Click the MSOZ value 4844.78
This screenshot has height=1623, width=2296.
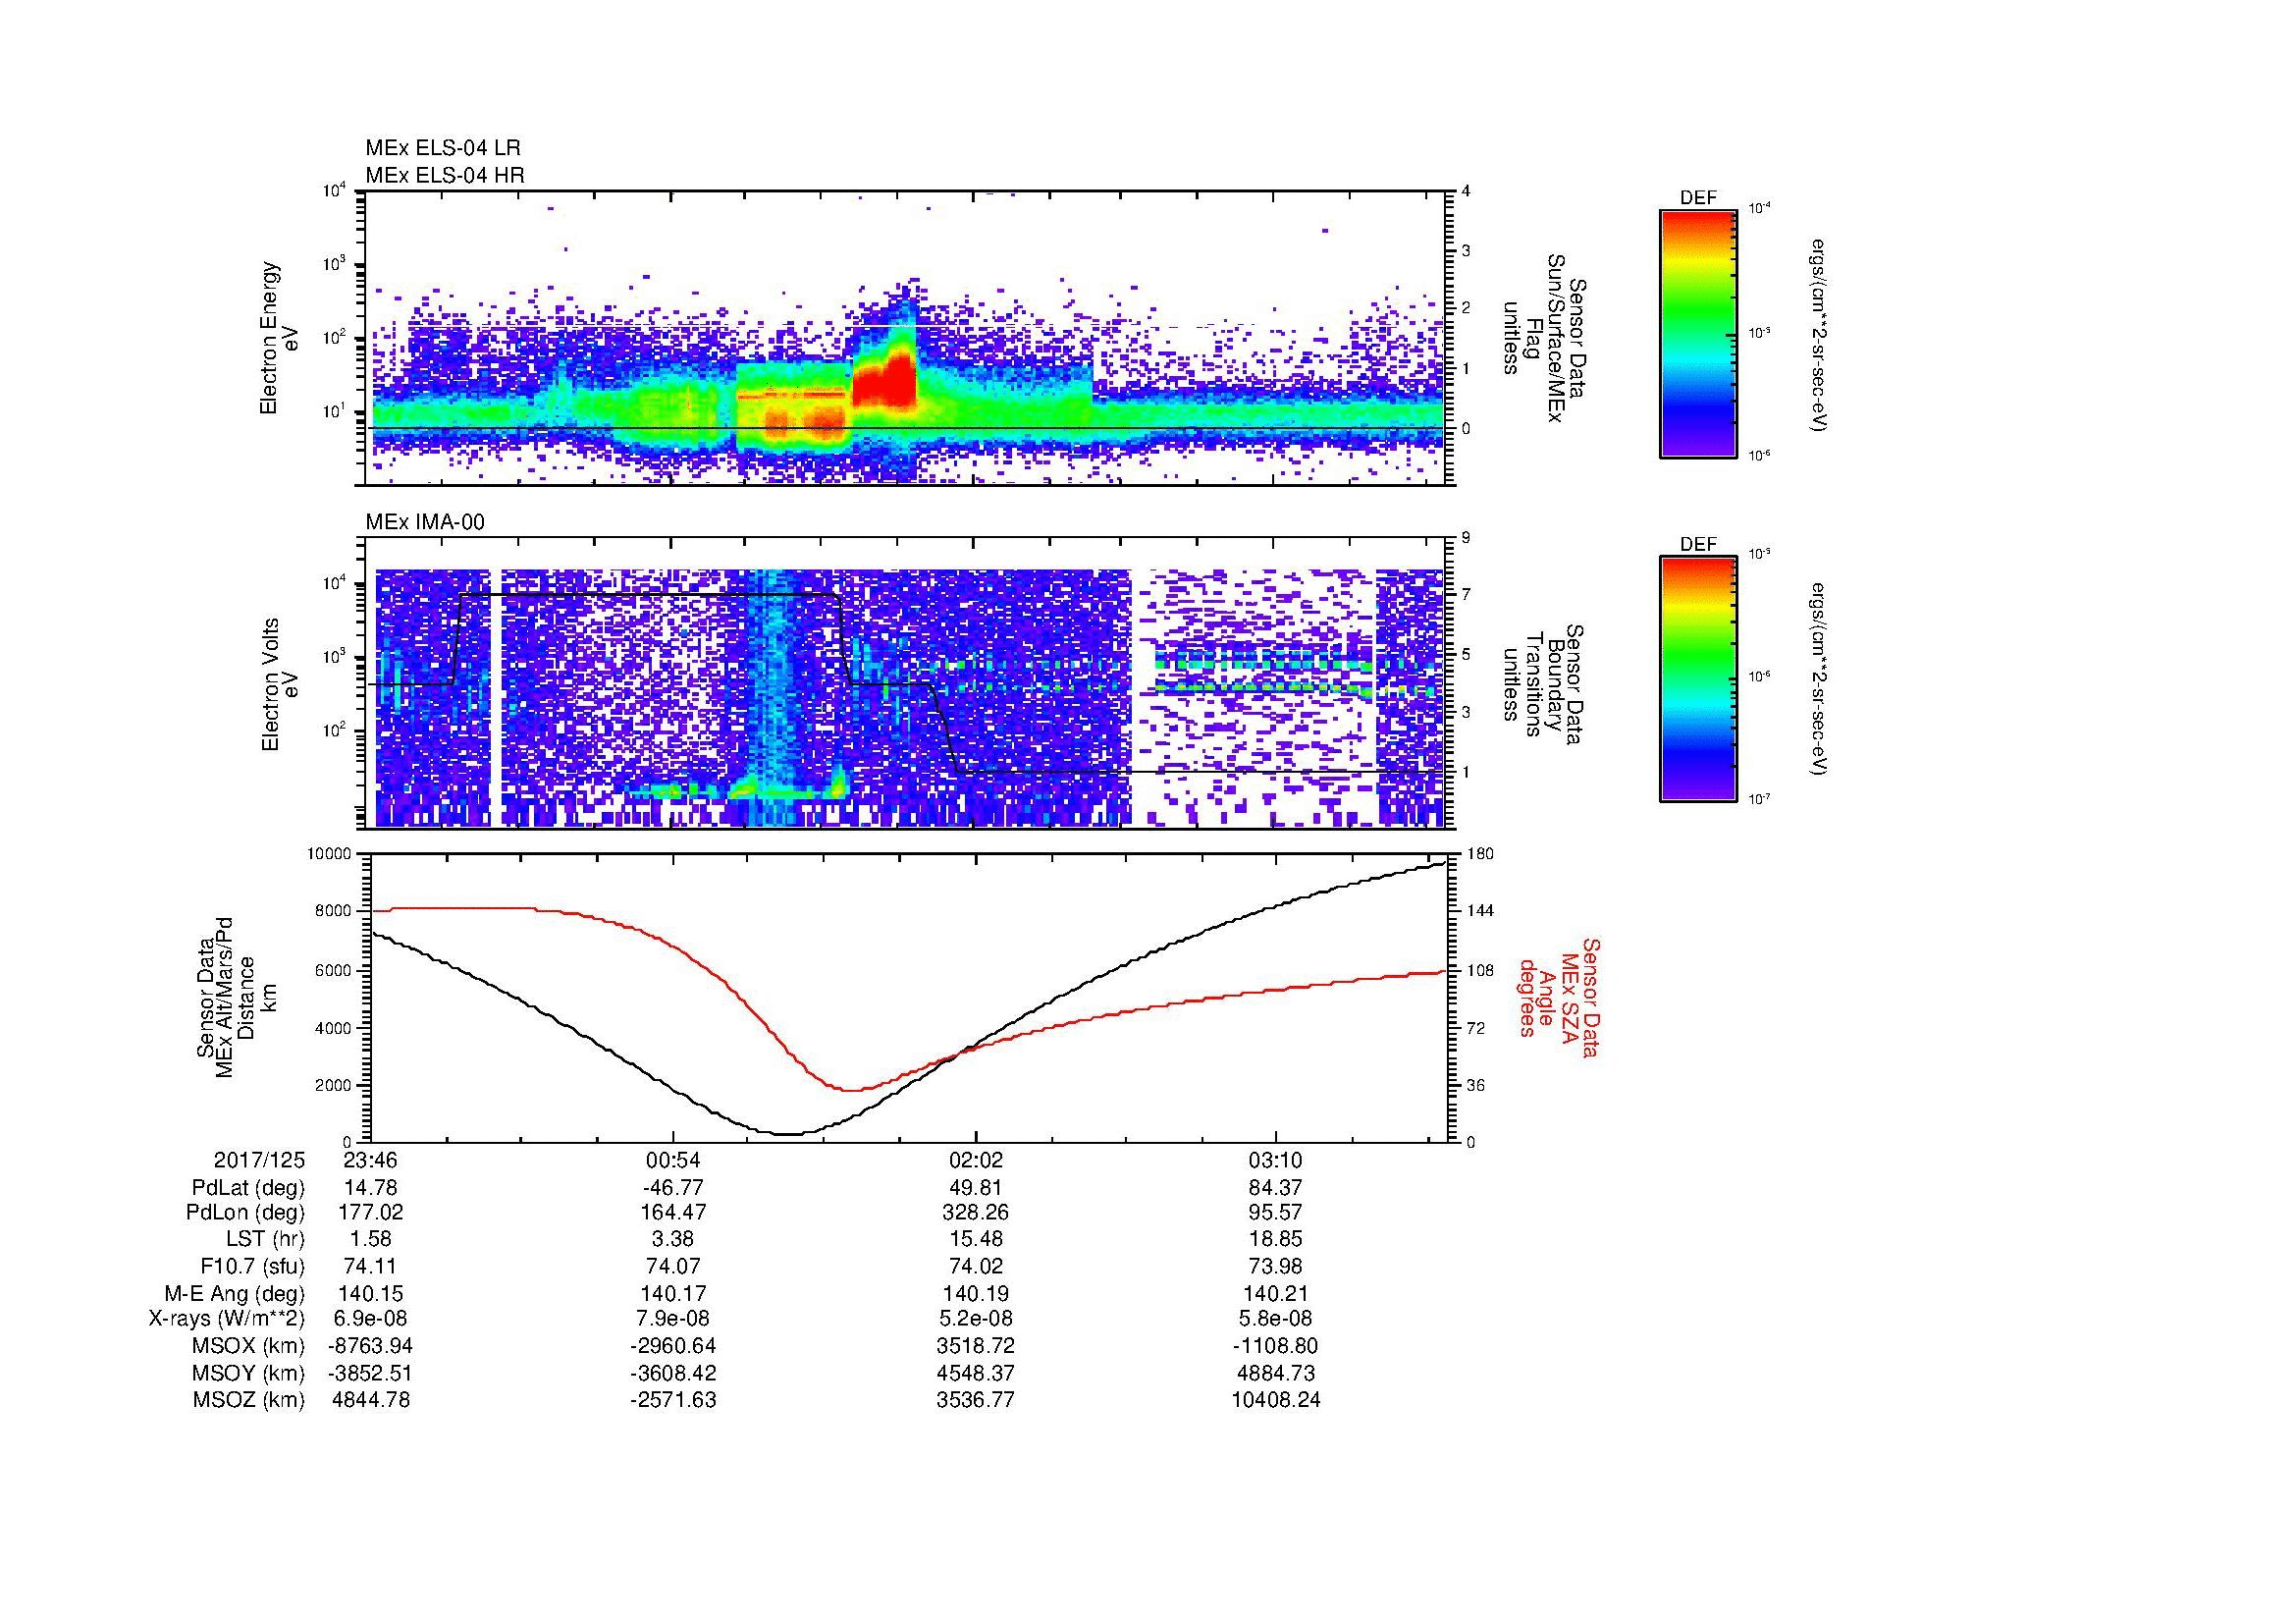(371, 1400)
